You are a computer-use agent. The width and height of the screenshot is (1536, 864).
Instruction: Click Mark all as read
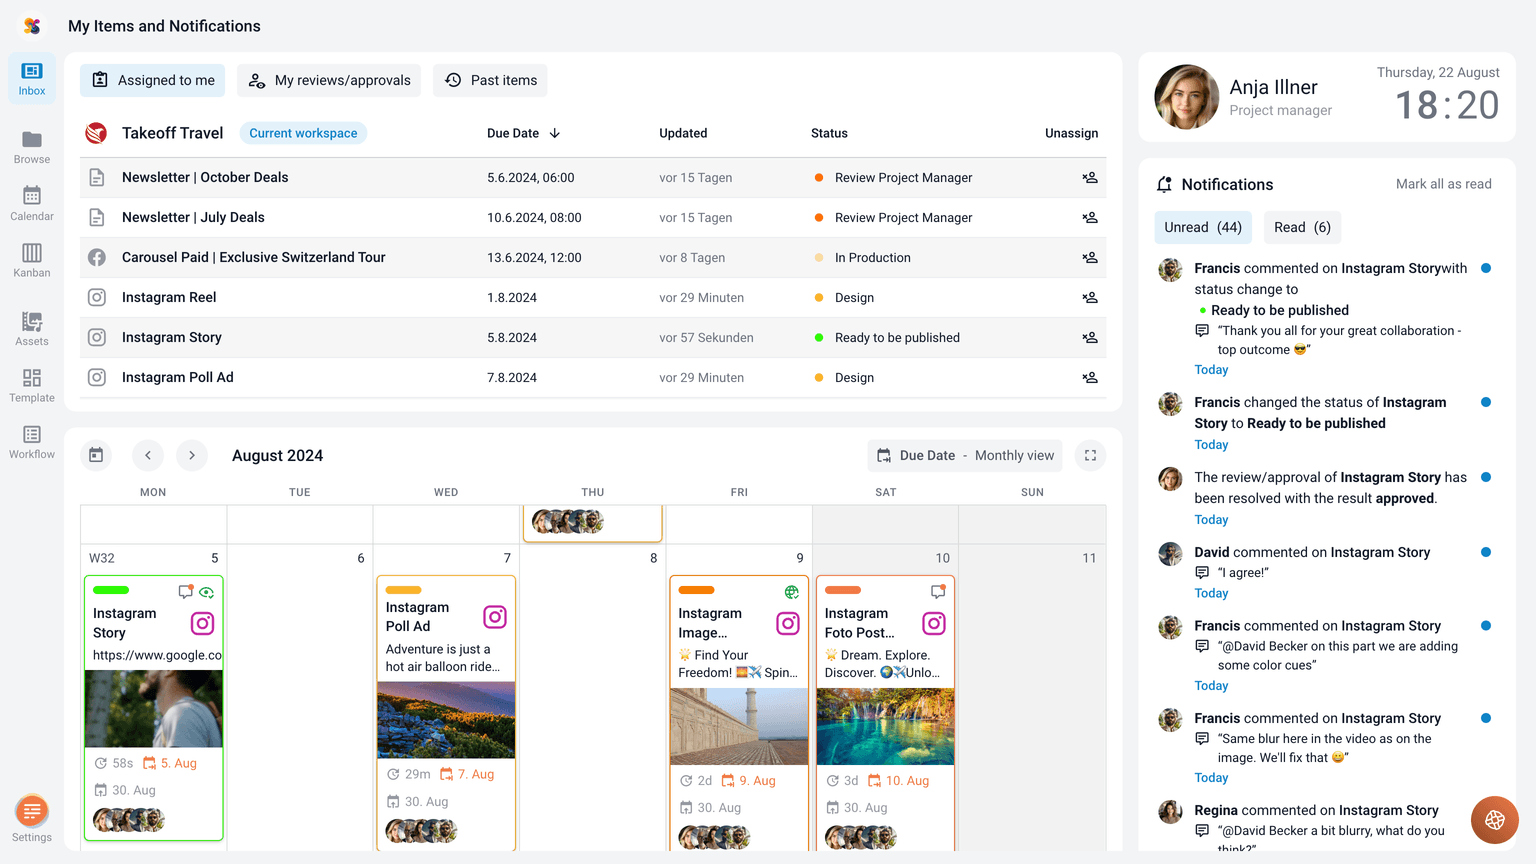(x=1443, y=184)
